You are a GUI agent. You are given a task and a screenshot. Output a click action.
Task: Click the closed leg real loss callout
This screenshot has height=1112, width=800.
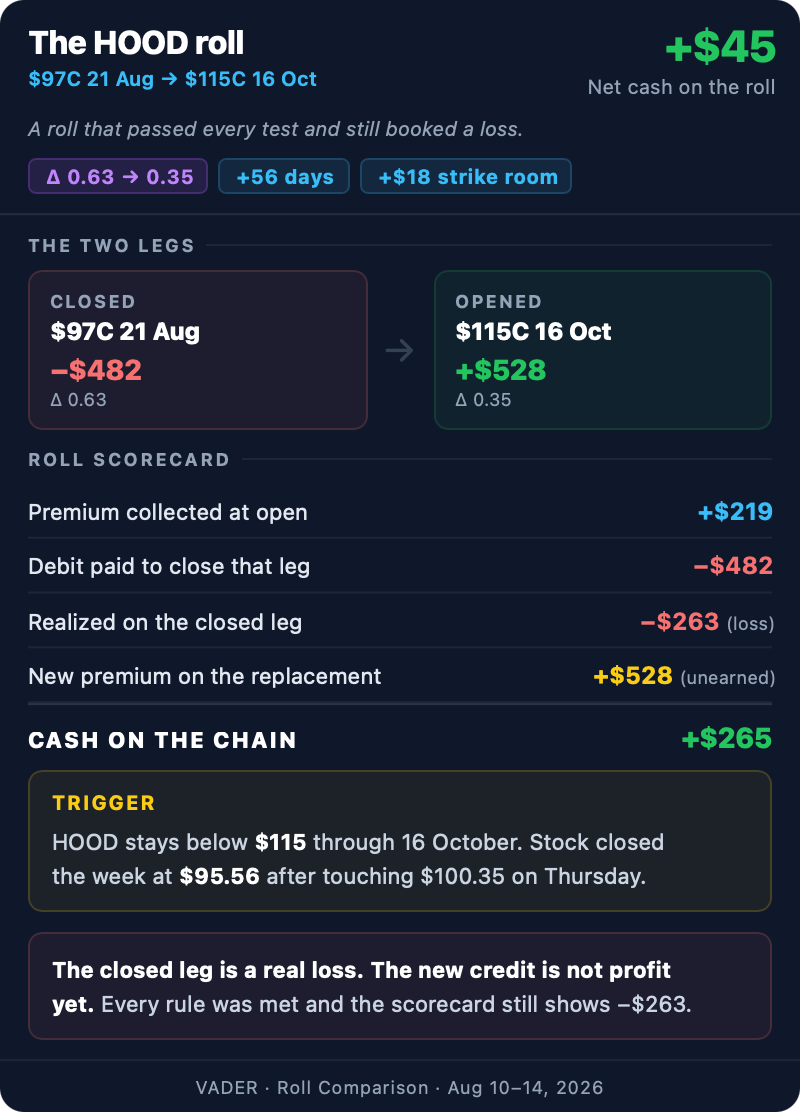point(400,986)
